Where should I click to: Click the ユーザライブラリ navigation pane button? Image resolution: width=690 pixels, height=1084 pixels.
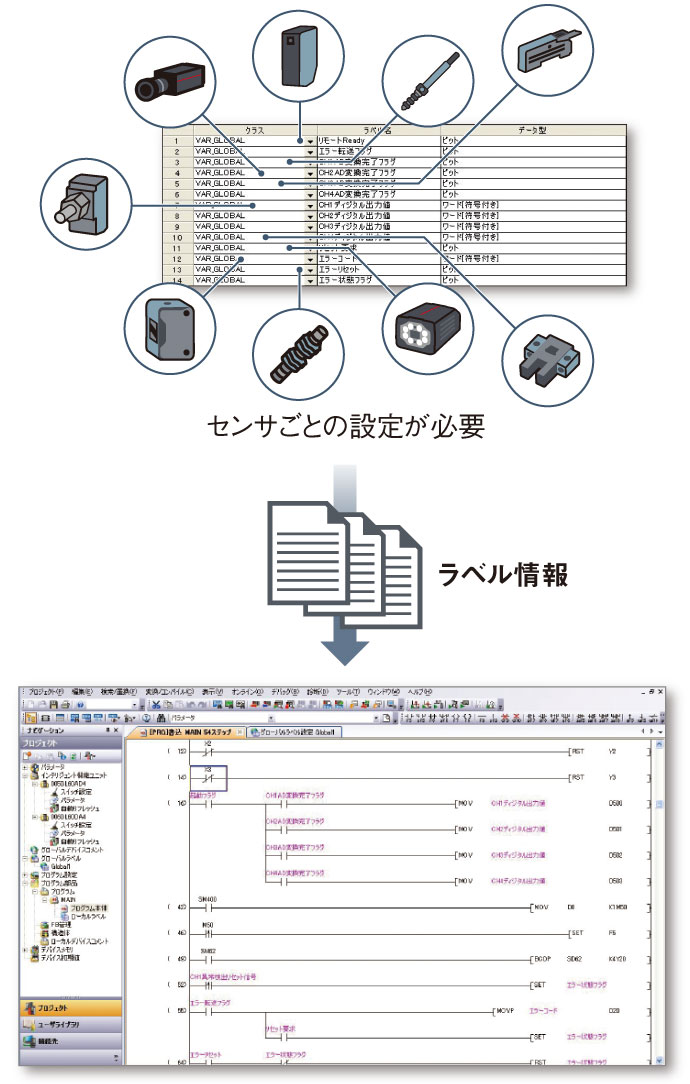click(x=71, y=1025)
